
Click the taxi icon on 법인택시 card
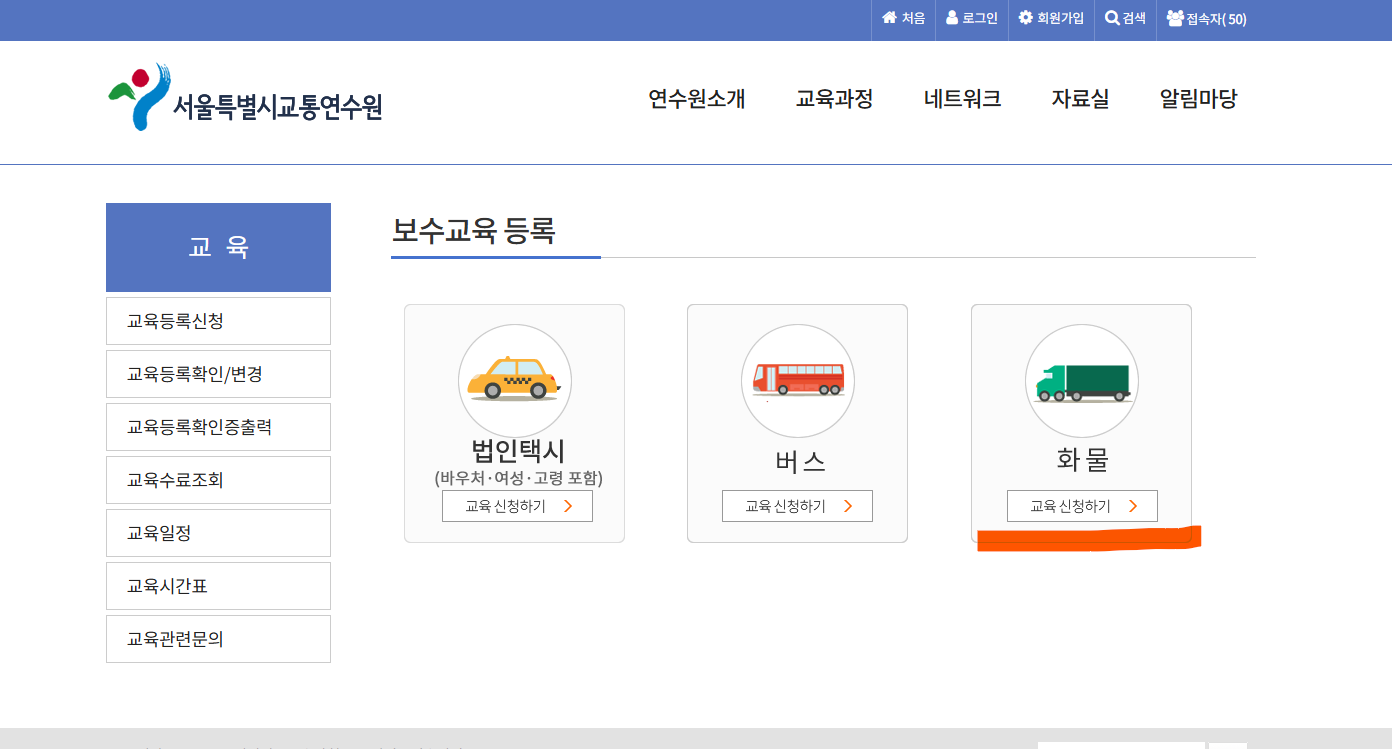[x=515, y=380]
